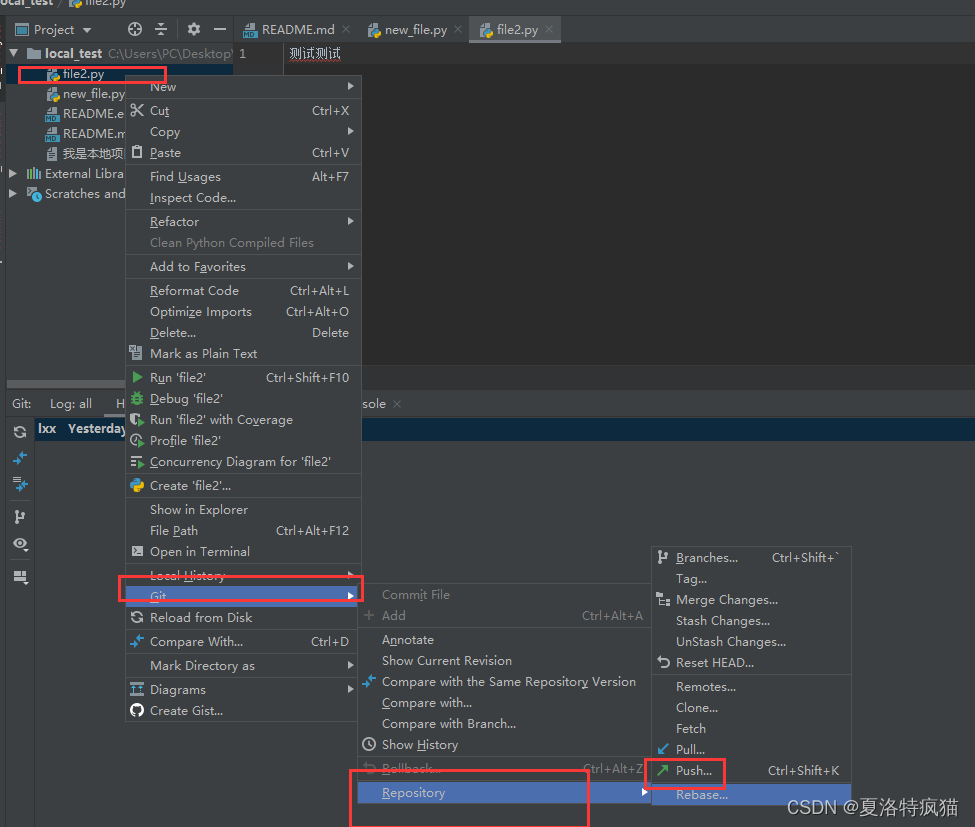Click the Collapse All icon in Project panel
975x827 pixels.
[x=160, y=30]
